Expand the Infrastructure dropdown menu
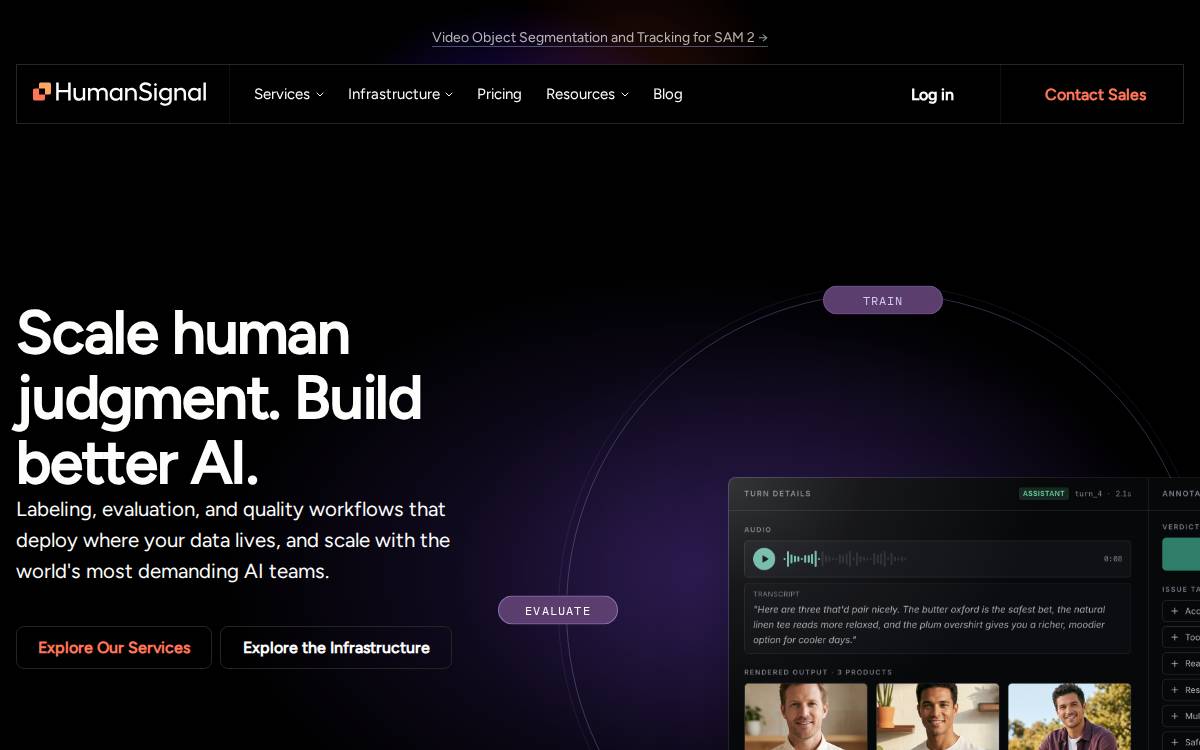 400,94
